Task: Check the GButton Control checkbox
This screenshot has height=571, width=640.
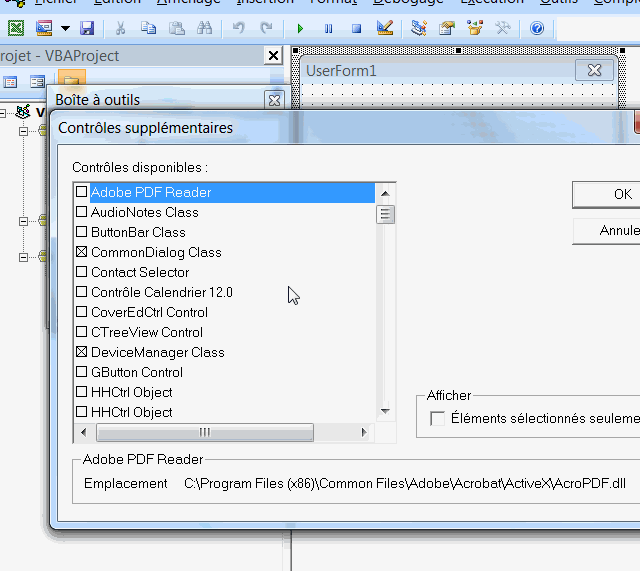Action: pyautogui.click(x=82, y=371)
